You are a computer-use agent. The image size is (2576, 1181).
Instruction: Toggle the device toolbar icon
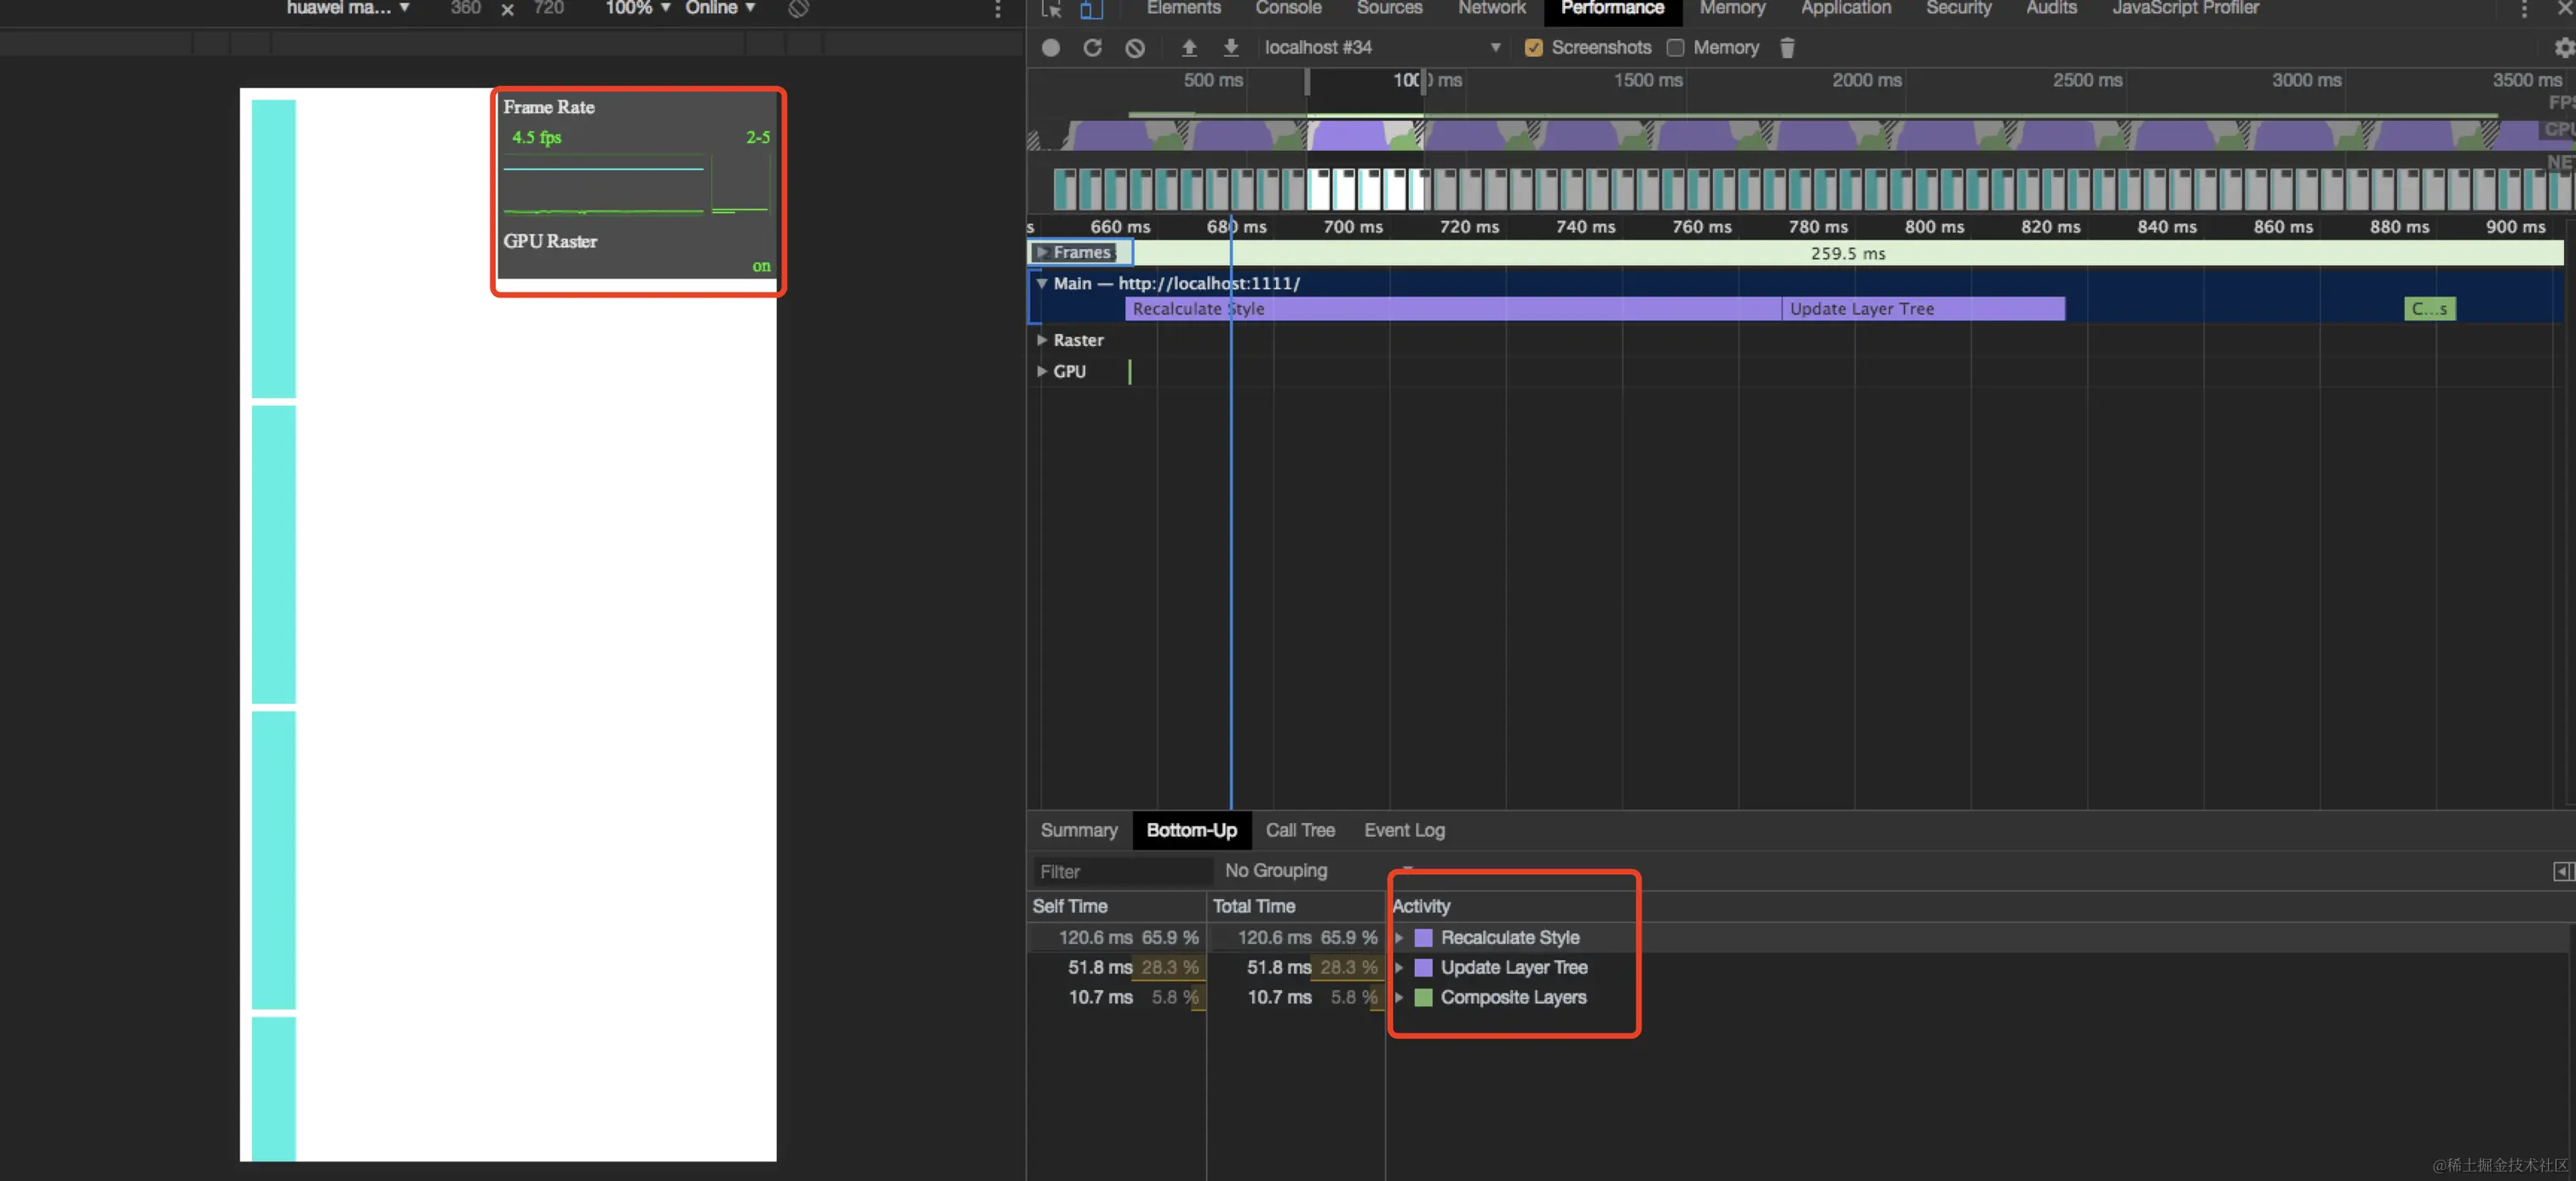1091,9
